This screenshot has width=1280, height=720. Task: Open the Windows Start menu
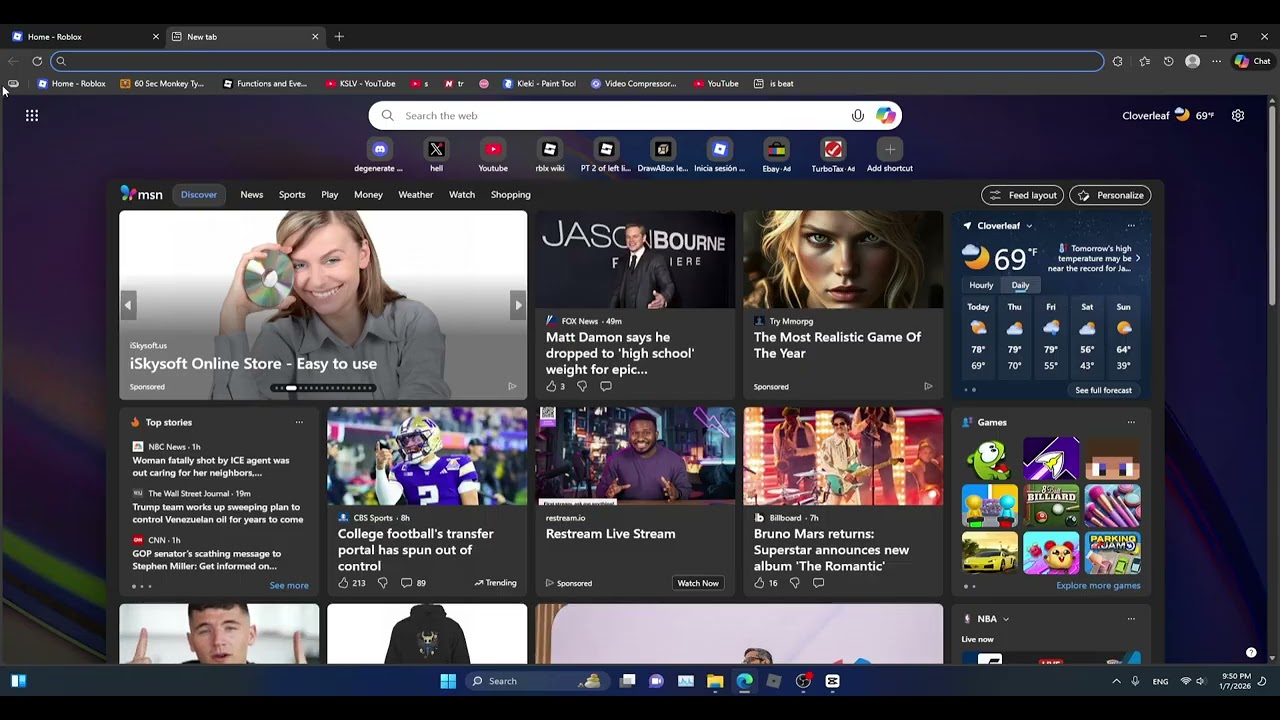click(x=448, y=681)
